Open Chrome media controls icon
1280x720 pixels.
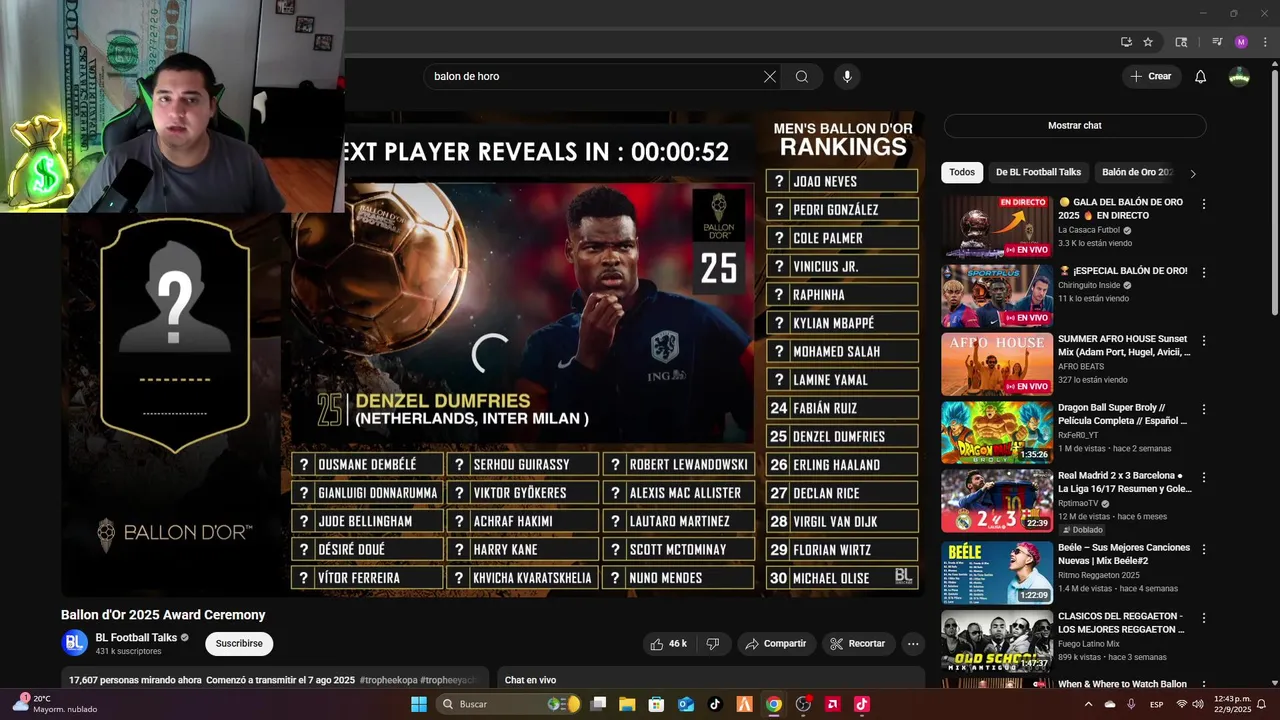coord(1217,42)
